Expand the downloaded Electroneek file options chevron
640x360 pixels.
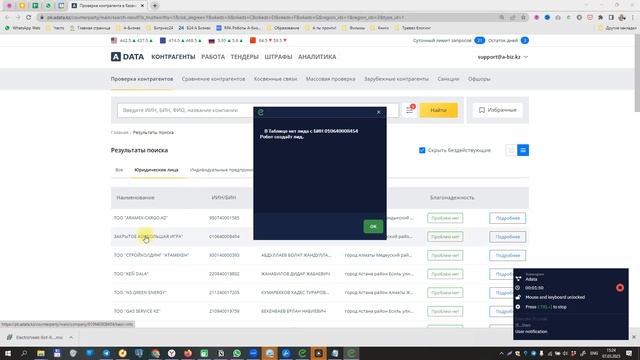(71, 337)
